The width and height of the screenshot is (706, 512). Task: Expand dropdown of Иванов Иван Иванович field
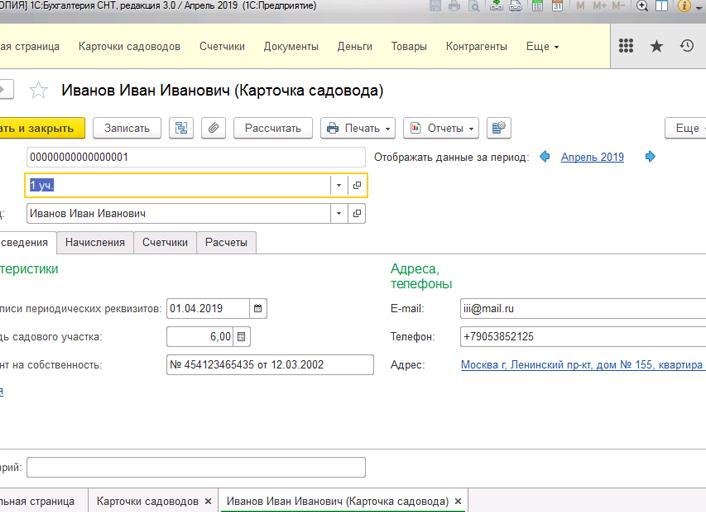[x=339, y=213]
